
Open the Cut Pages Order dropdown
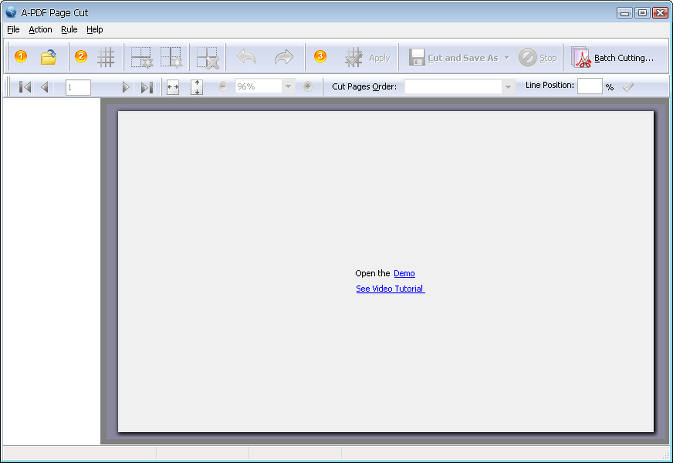coord(508,87)
